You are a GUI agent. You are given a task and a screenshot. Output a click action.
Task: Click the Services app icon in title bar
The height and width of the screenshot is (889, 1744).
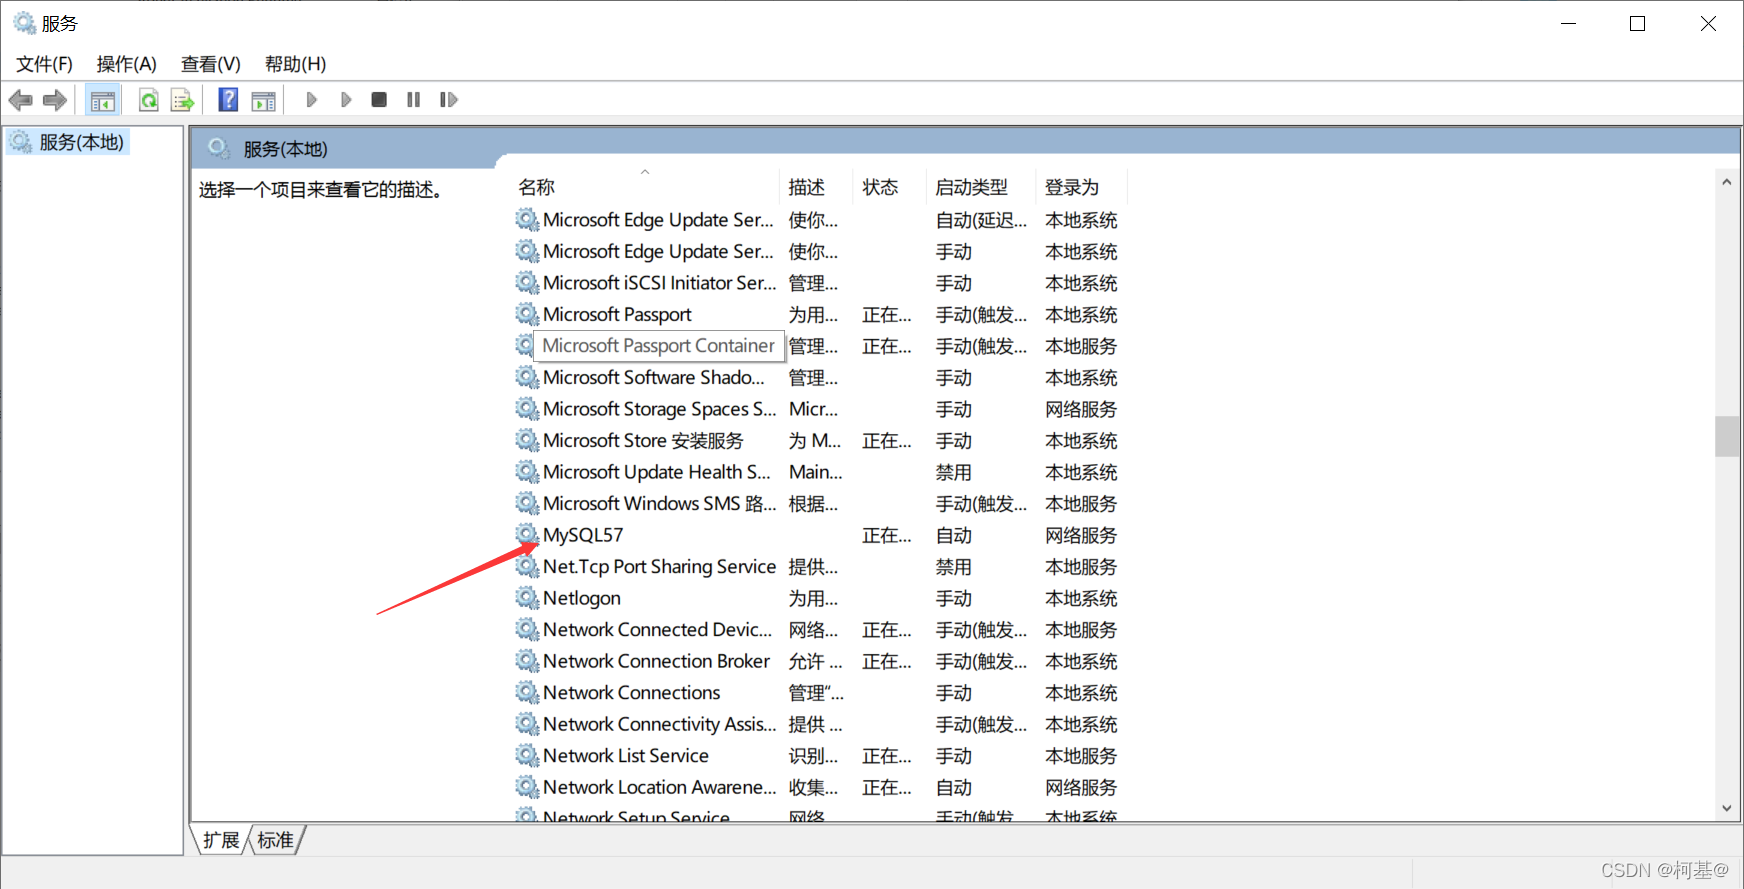click(x=24, y=23)
